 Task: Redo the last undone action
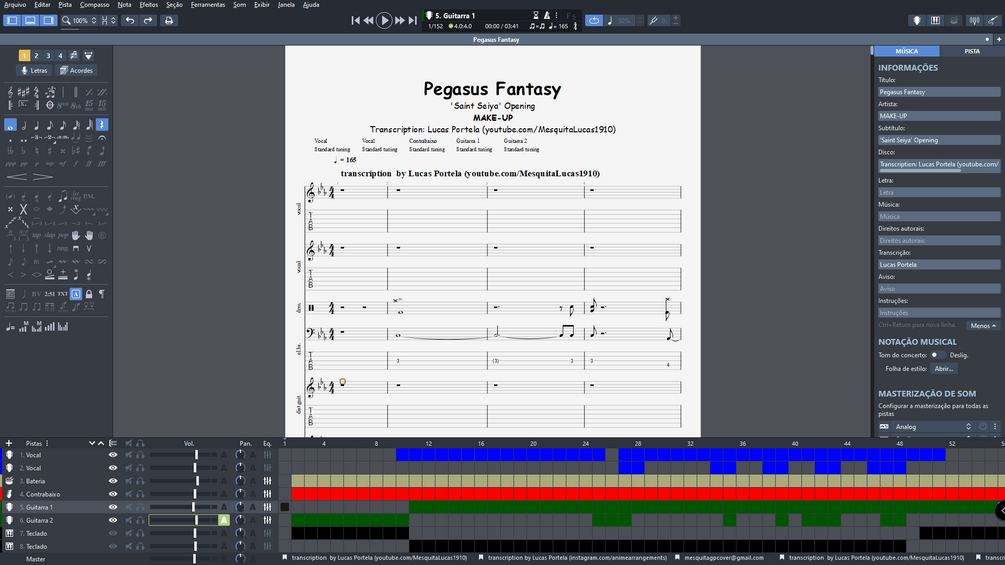[x=148, y=20]
